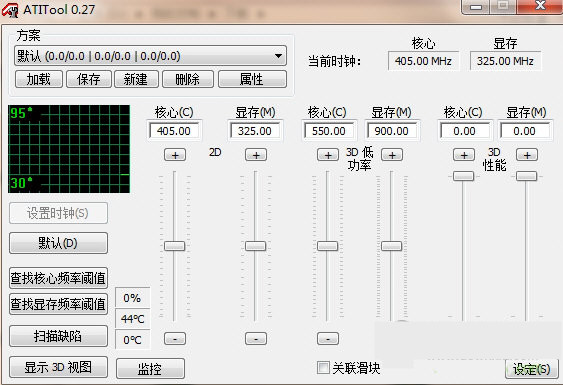Increase 2D memory clock with plus button
This screenshot has height=385, width=563.
point(256,155)
